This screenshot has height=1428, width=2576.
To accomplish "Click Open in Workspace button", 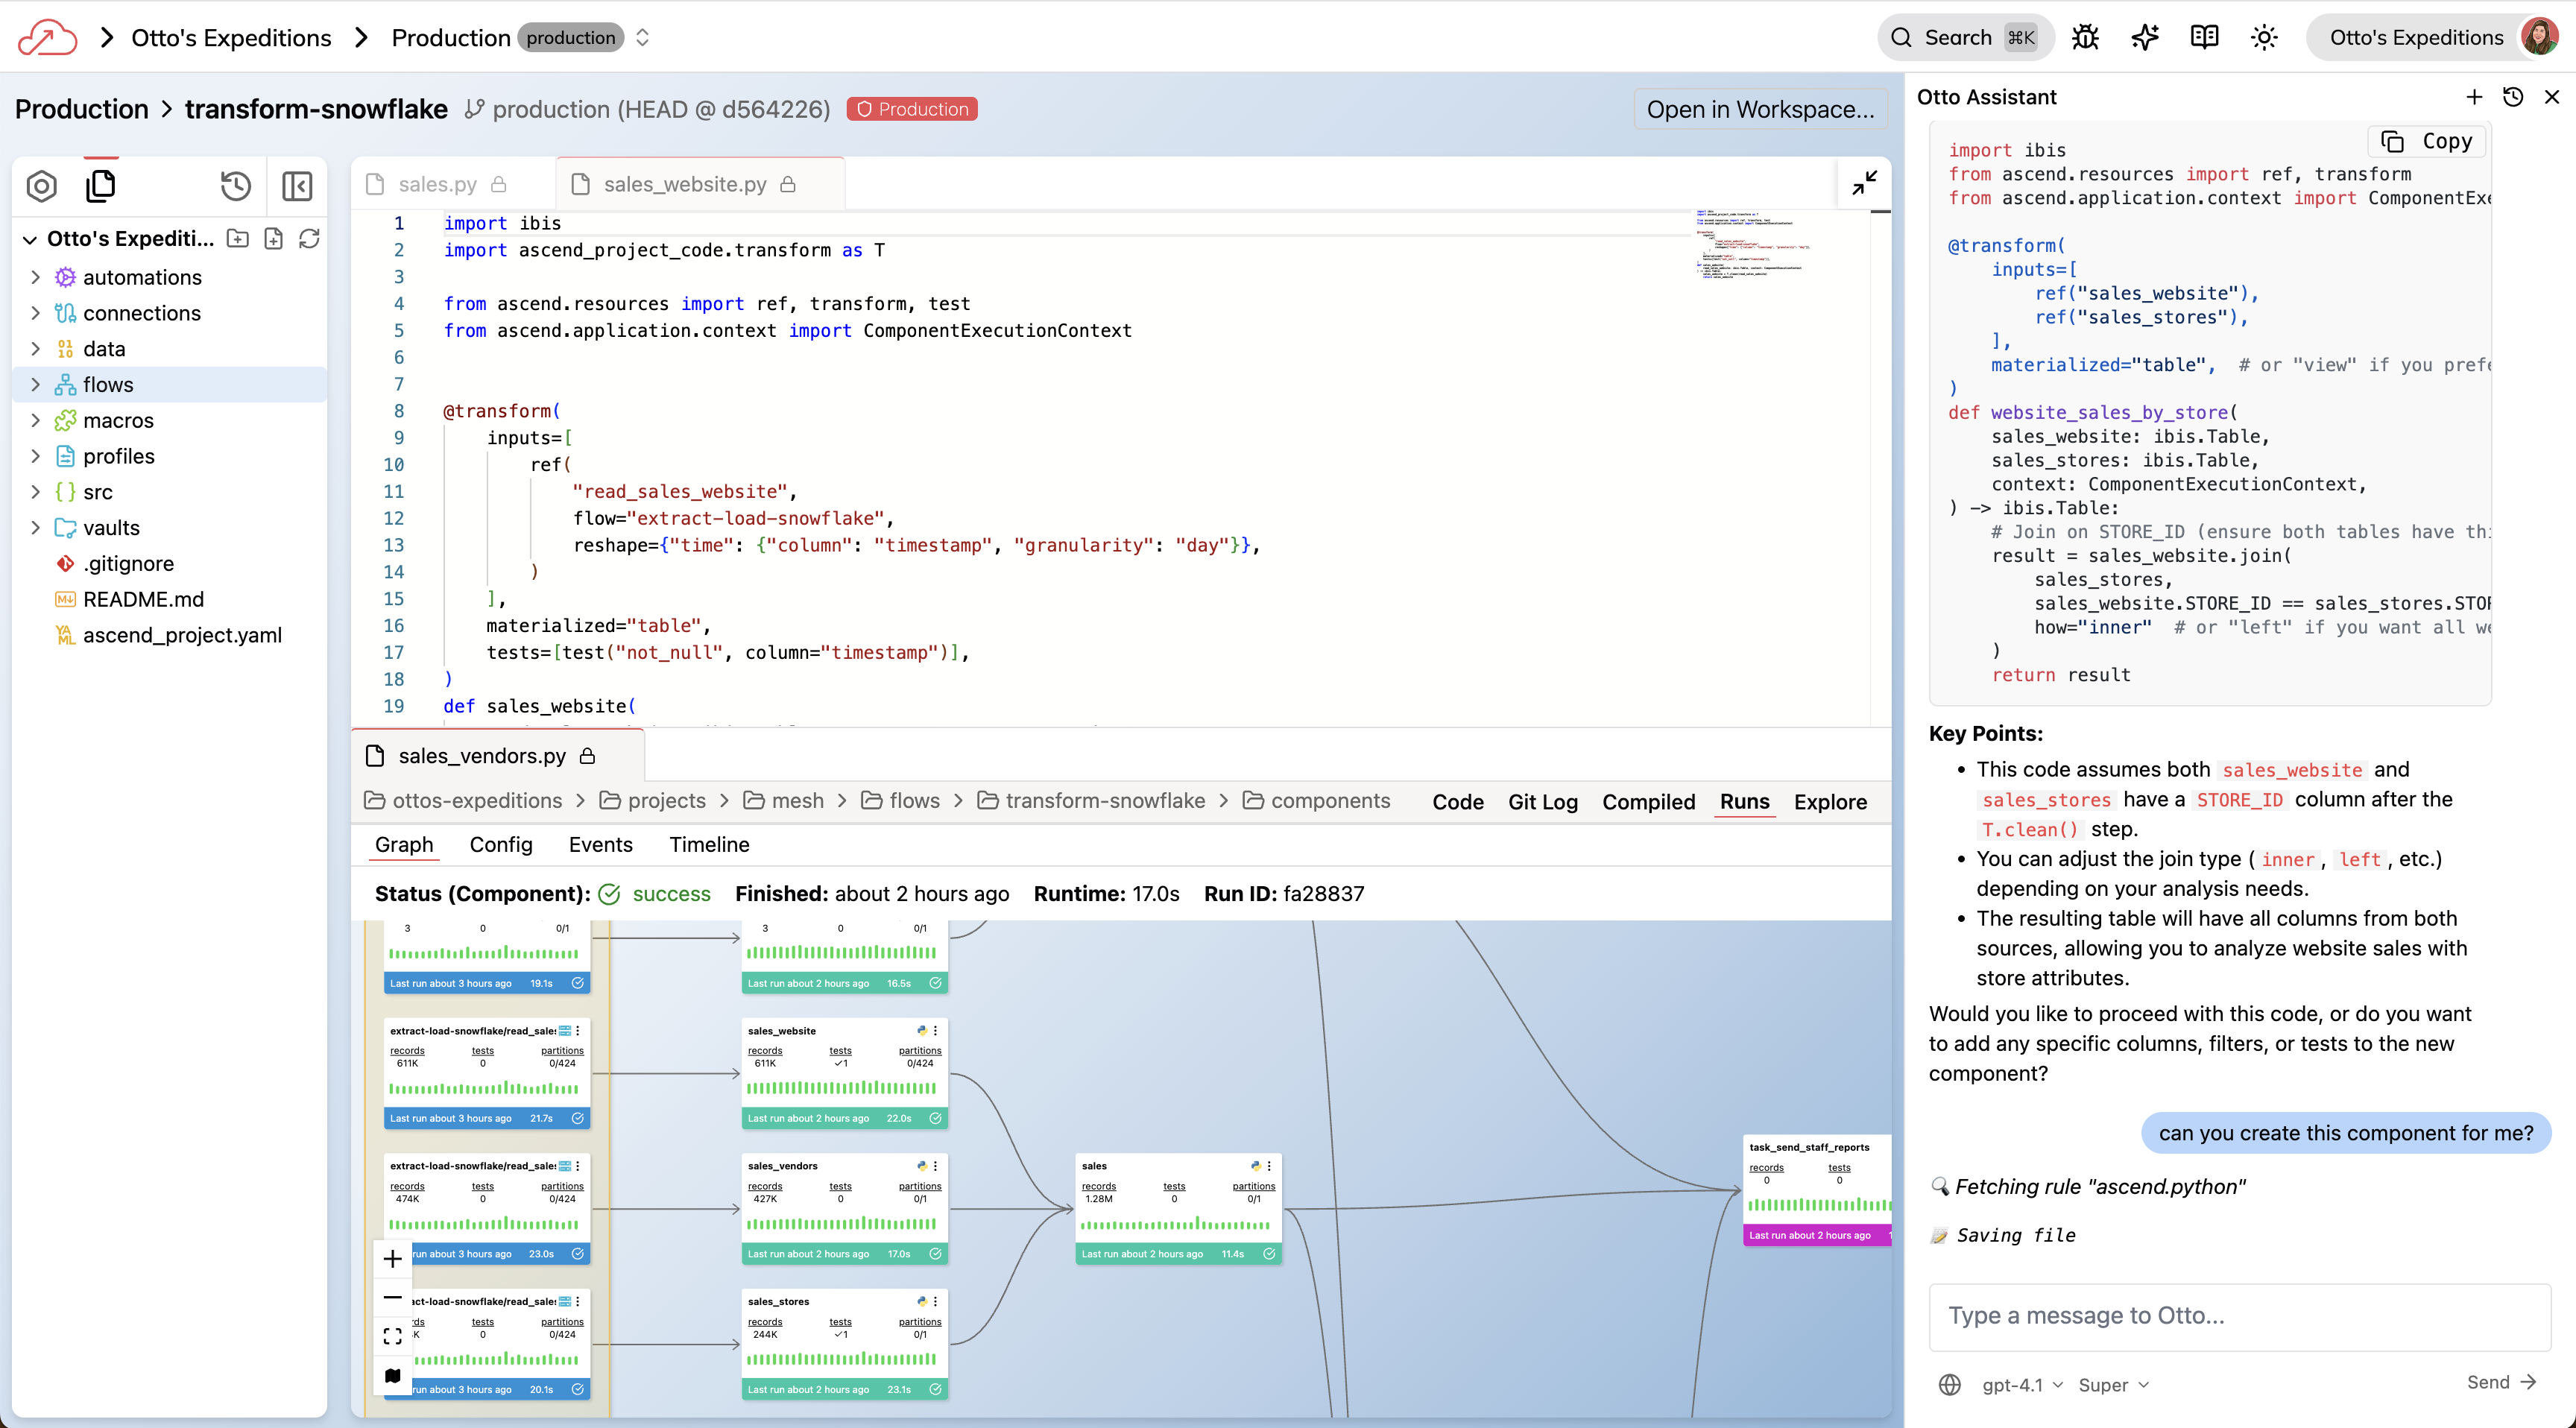I will [1760, 109].
